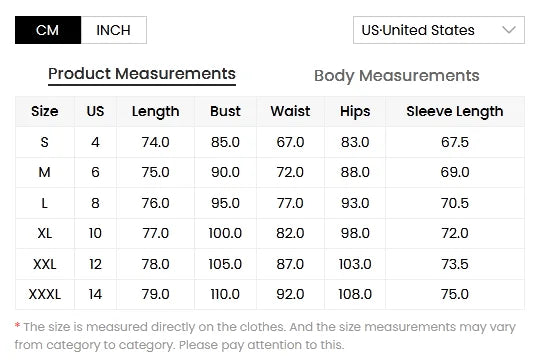Switch to the Body Measurements tab
The width and height of the screenshot is (551, 360).
pos(396,76)
